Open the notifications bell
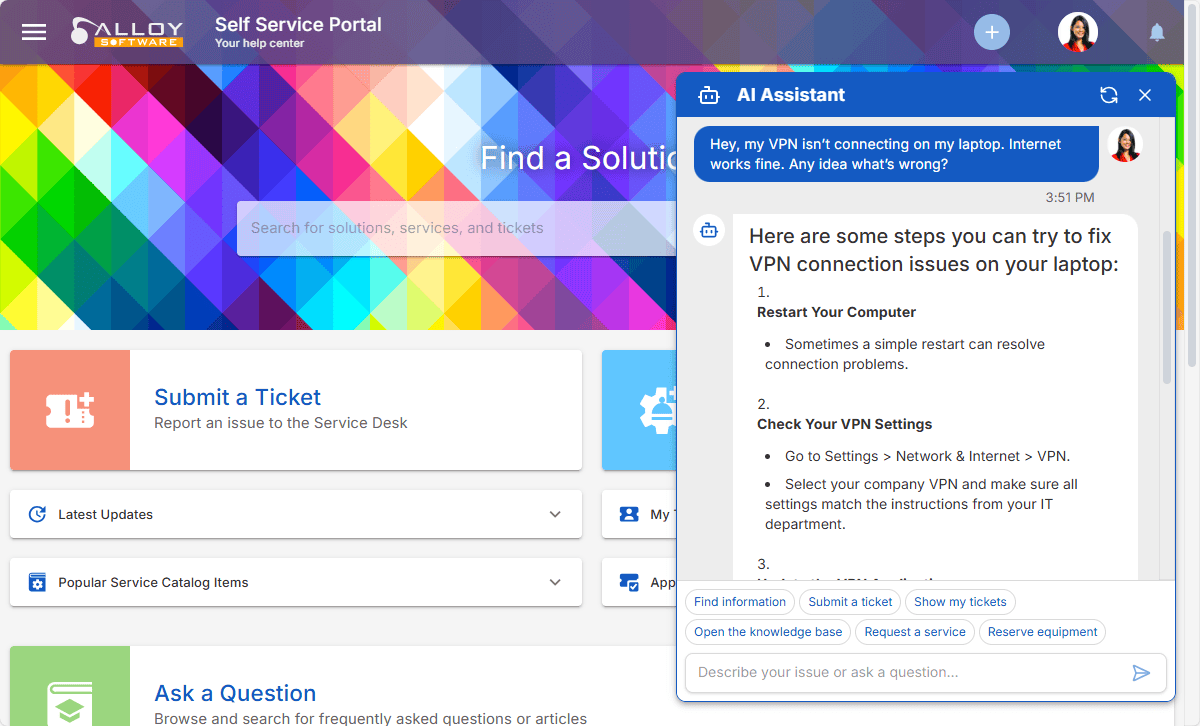 point(1157,33)
